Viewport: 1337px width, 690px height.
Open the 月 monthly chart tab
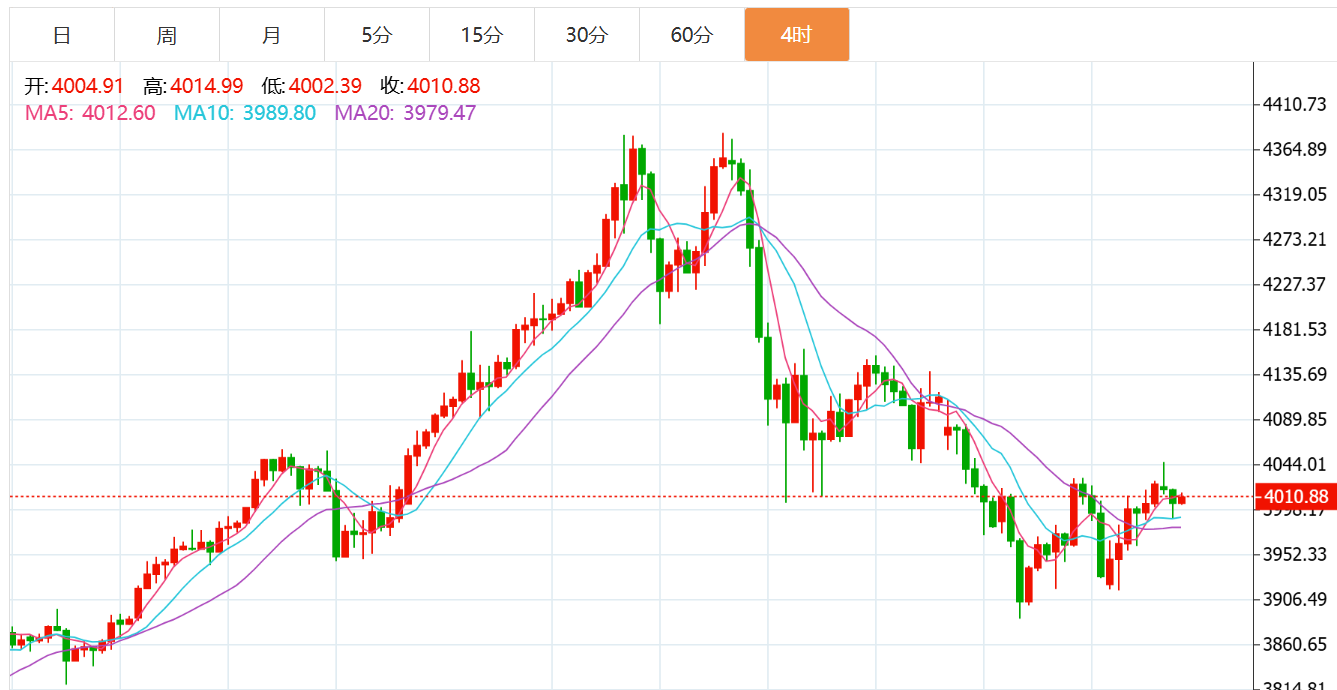(x=272, y=35)
